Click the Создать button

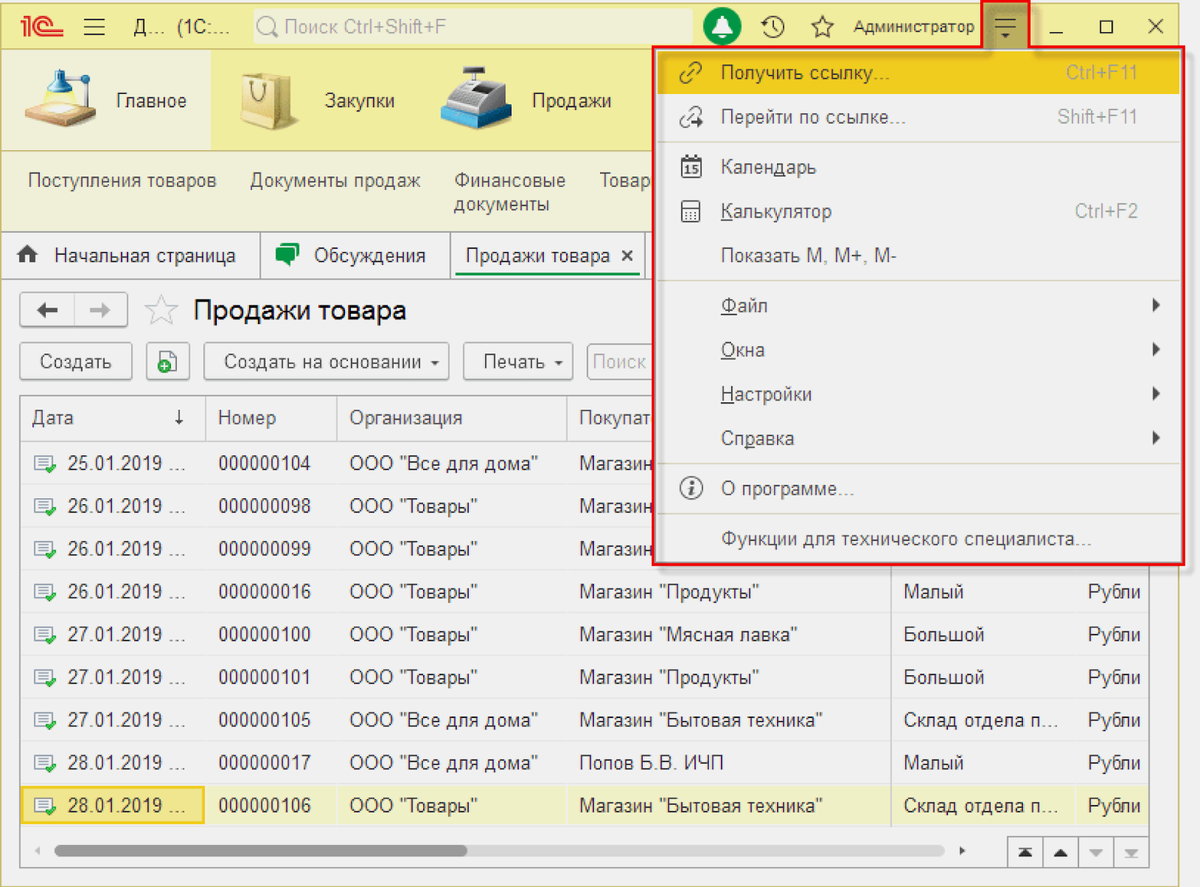76,362
